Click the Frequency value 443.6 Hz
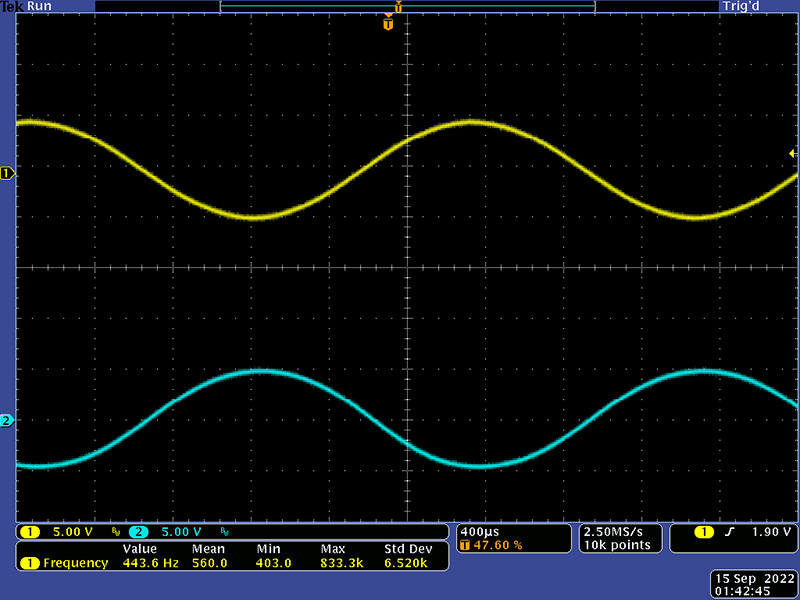 [151, 563]
